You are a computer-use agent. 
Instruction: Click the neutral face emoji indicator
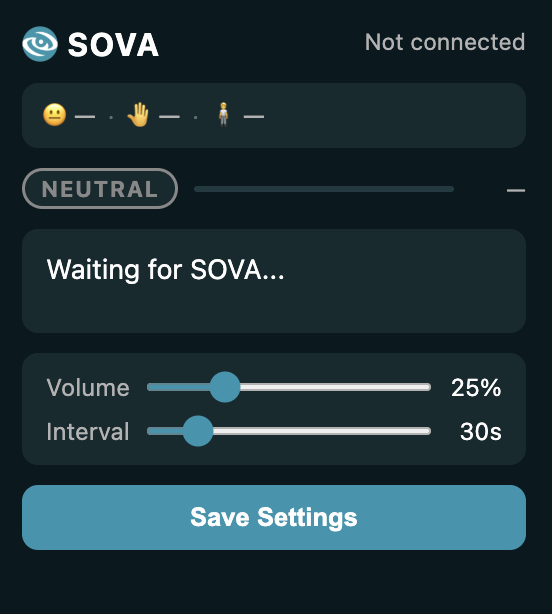click(54, 115)
